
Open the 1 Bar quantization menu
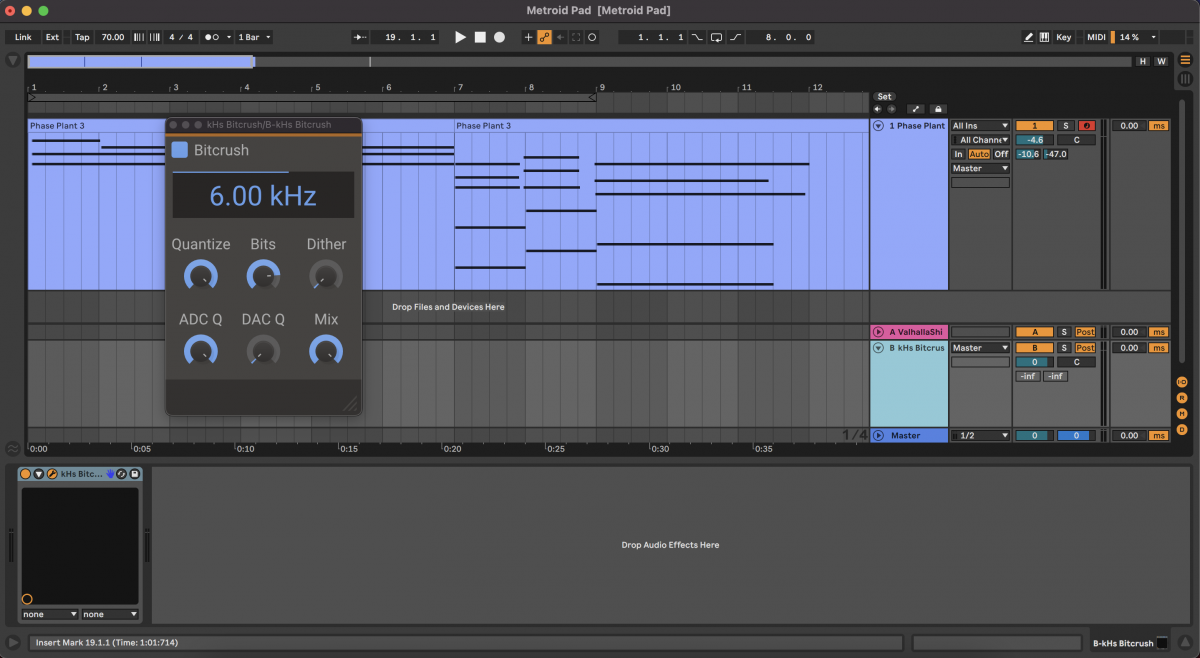pyautogui.click(x=254, y=37)
